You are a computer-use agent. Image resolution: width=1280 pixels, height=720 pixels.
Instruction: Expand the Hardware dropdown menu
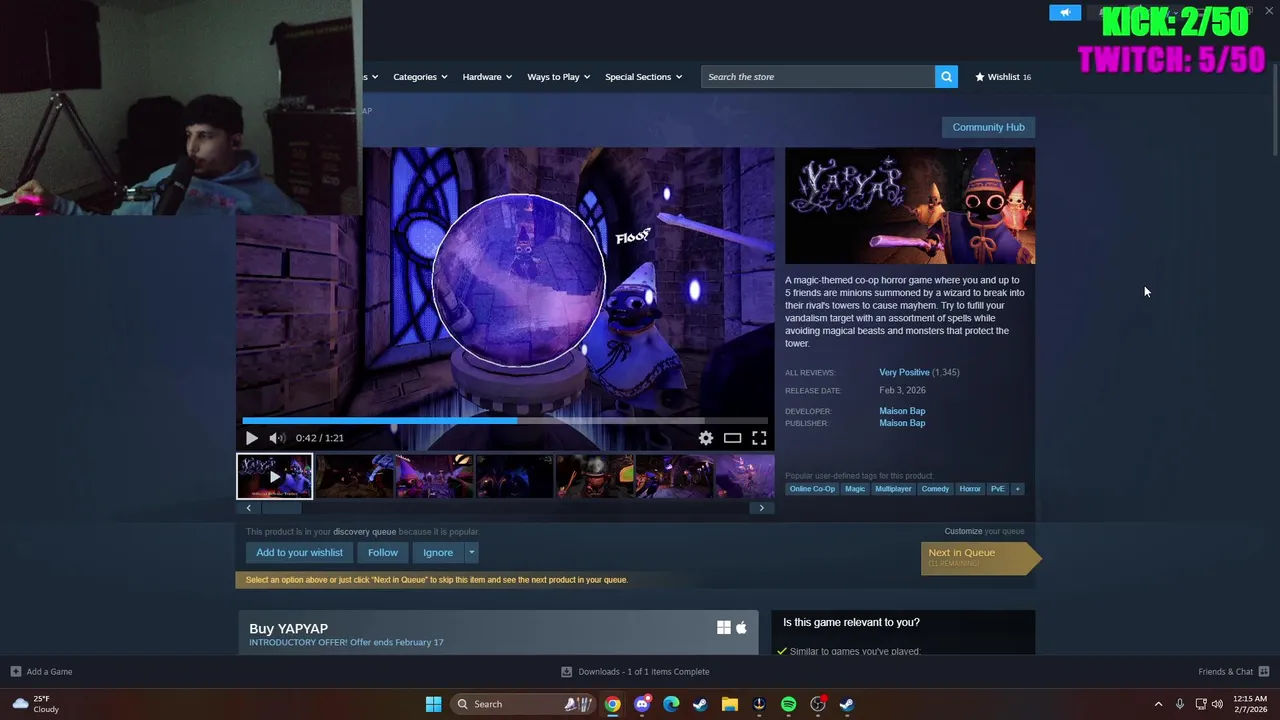(487, 77)
